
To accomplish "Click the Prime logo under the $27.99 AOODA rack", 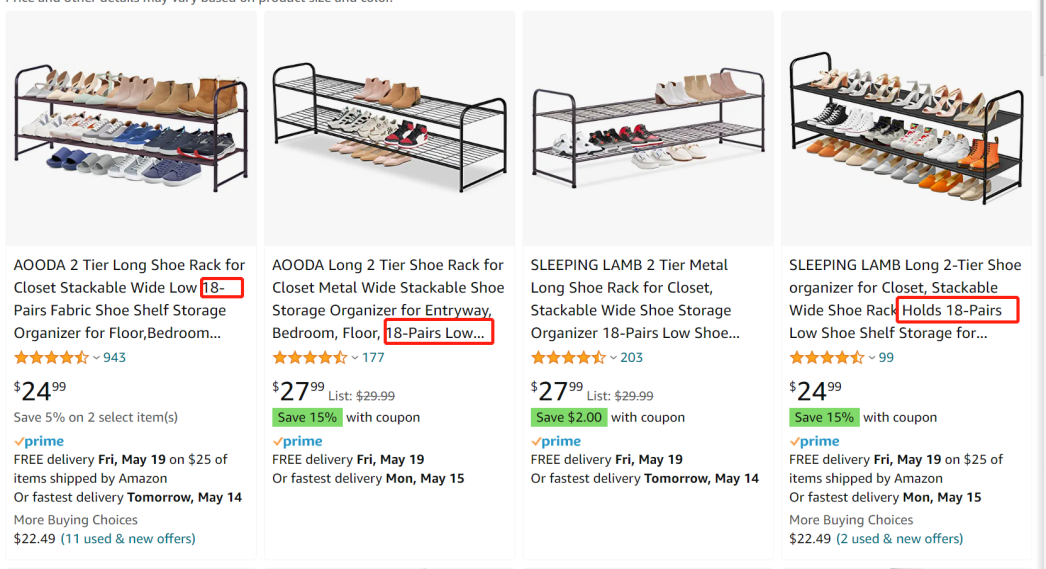I will click(x=297, y=441).
